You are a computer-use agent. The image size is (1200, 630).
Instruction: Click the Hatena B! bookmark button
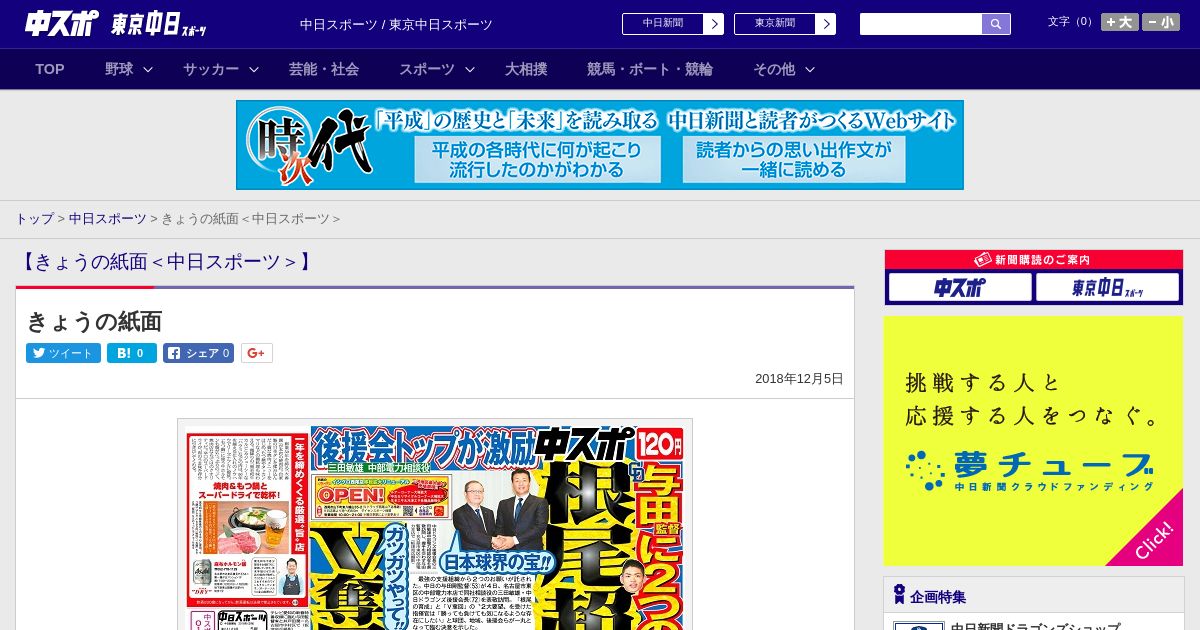click(132, 353)
